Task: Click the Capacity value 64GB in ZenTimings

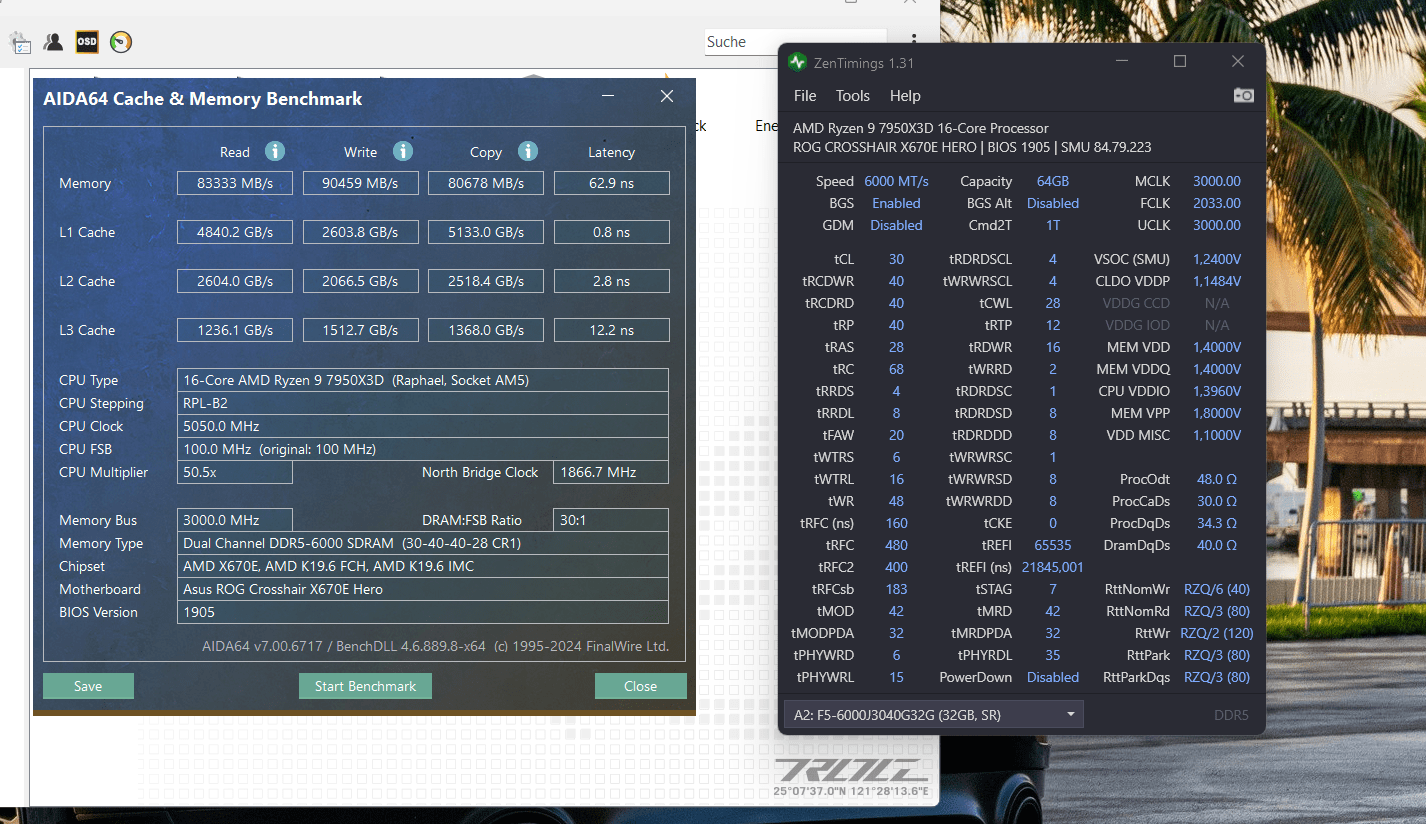Action: pyautogui.click(x=1053, y=181)
